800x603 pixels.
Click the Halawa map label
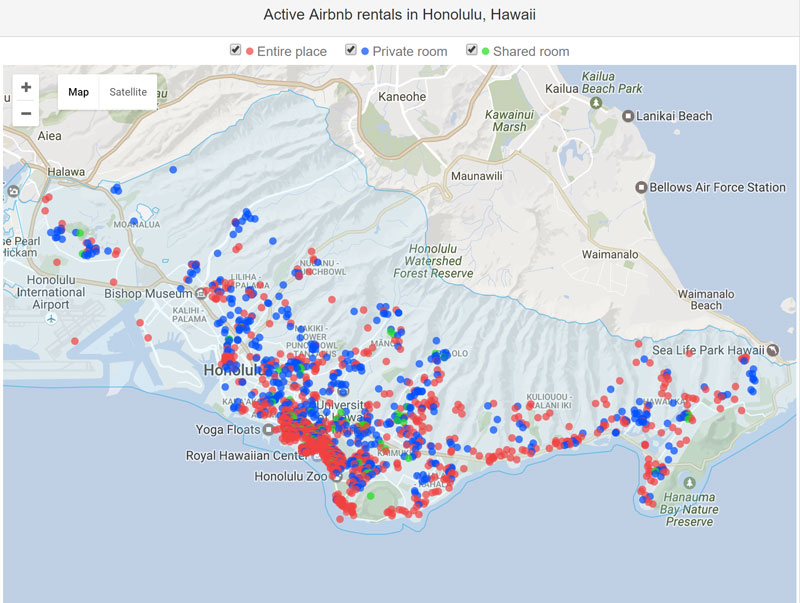66,172
